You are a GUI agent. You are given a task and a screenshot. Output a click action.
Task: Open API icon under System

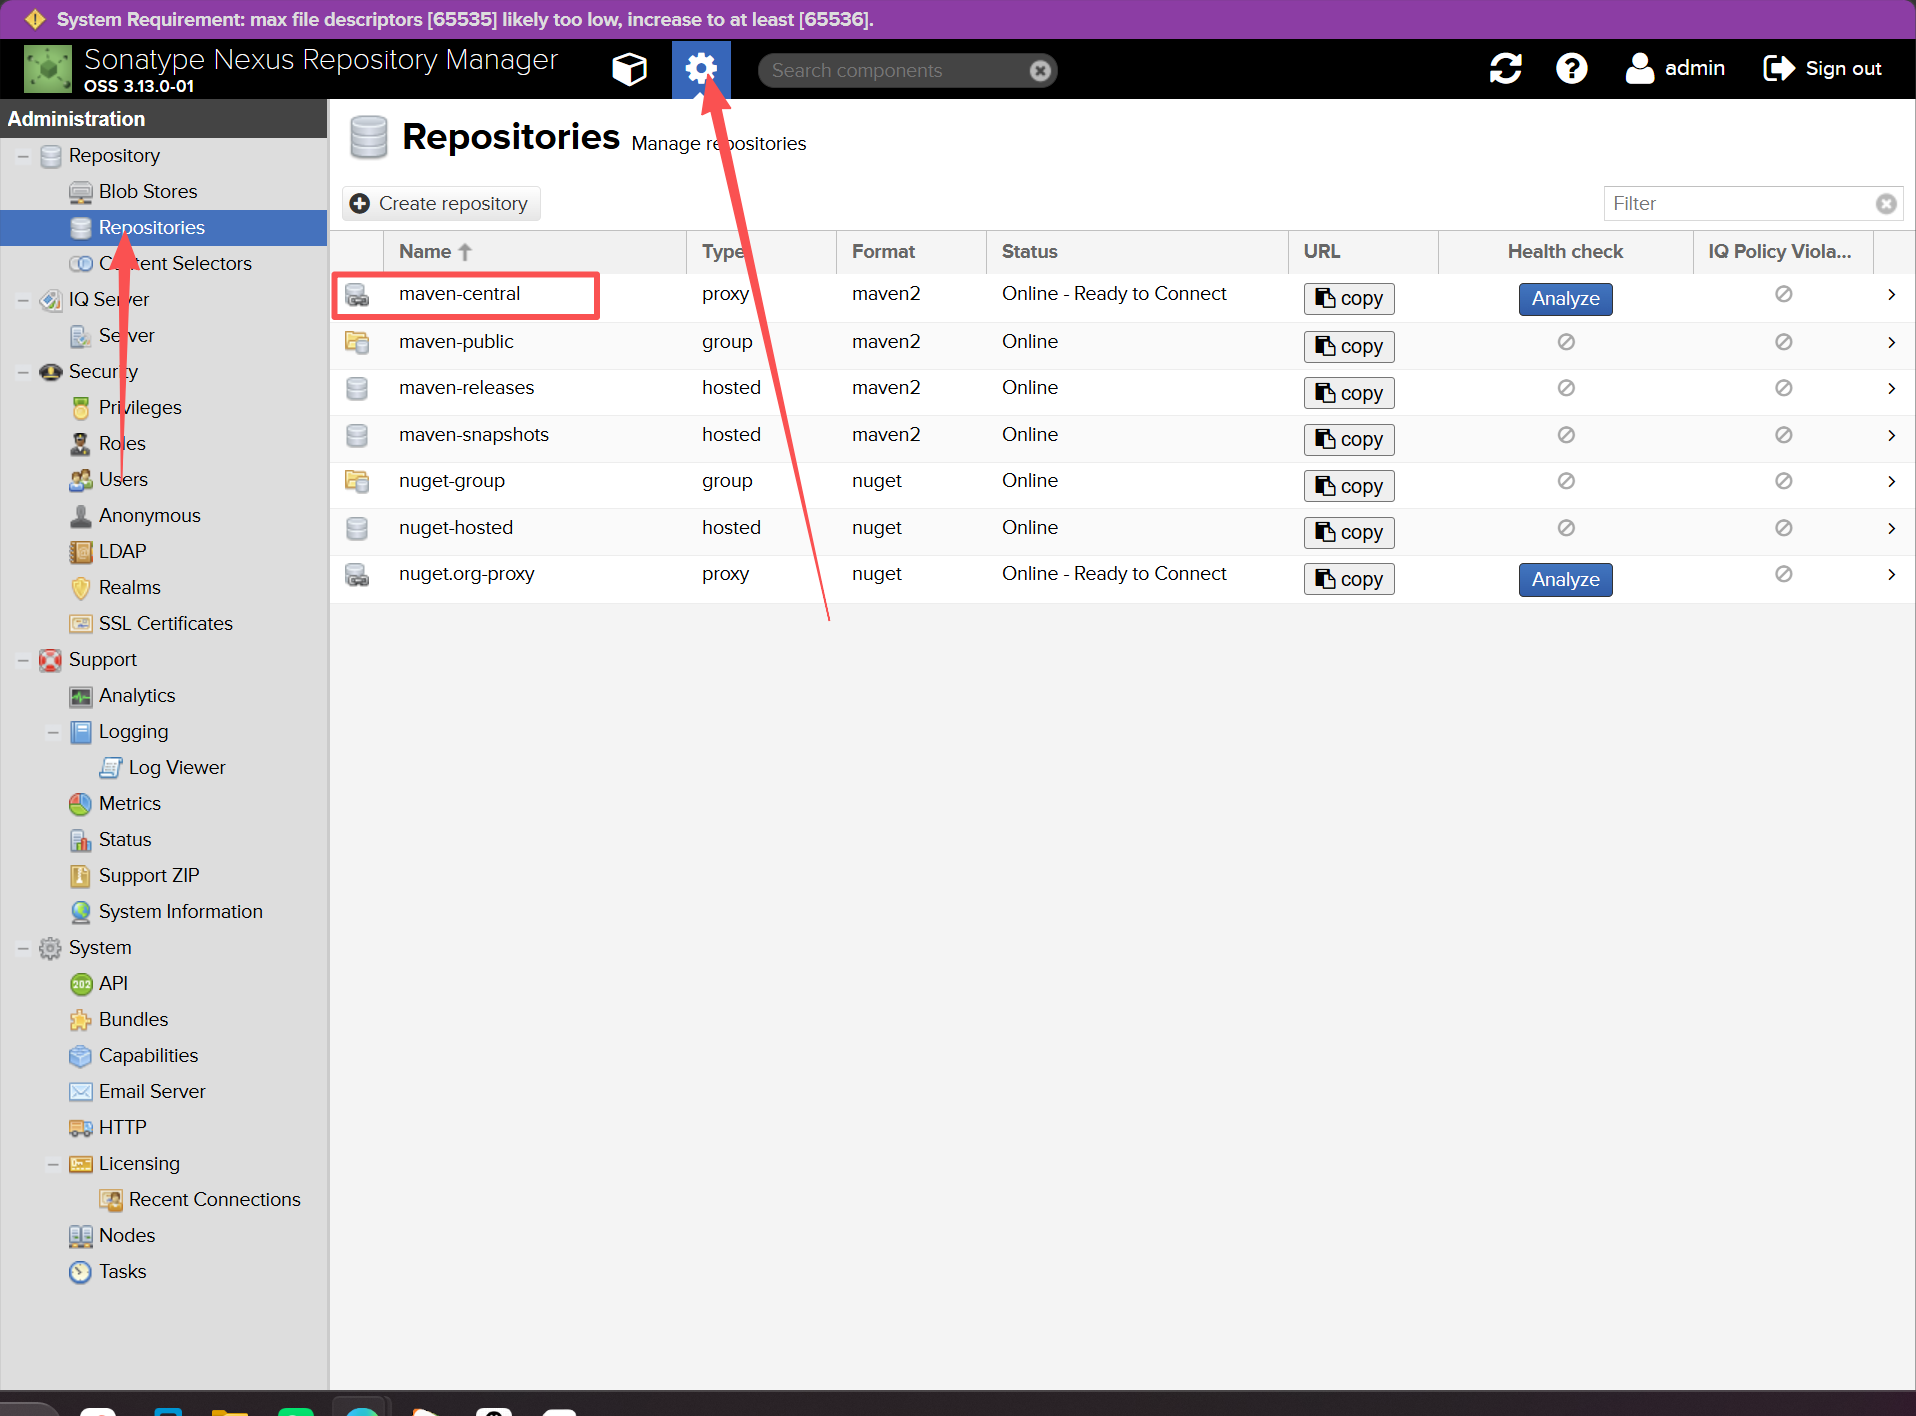tap(81, 984)
